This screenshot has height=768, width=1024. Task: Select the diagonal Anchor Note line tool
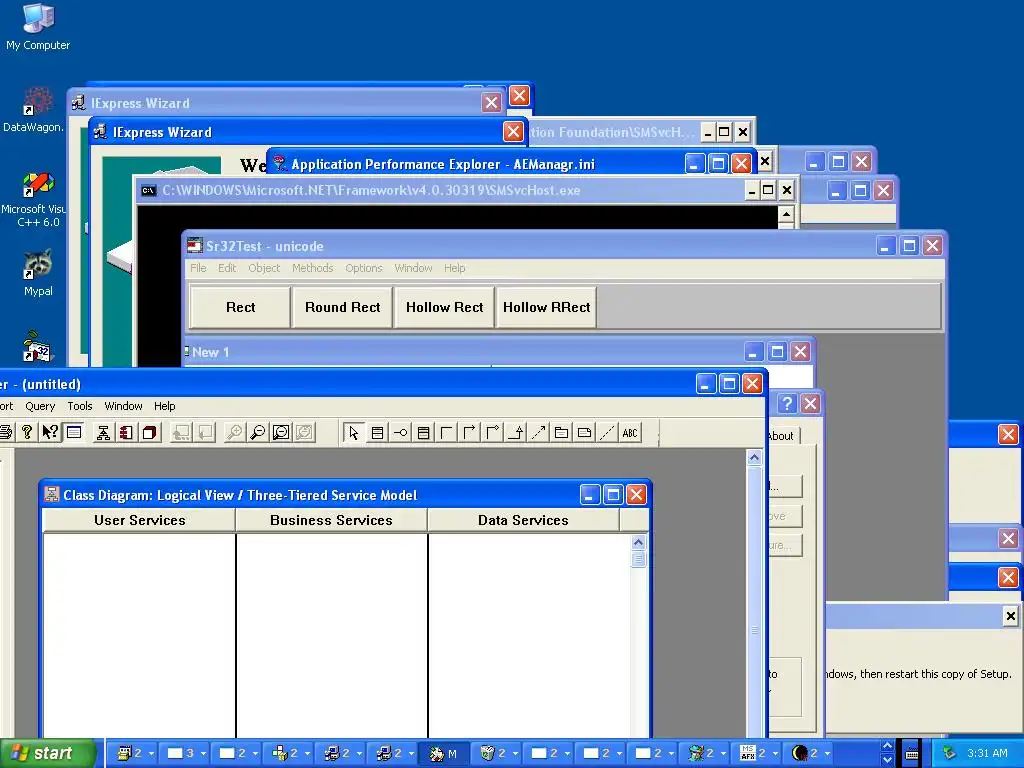[x=607, y=432]
